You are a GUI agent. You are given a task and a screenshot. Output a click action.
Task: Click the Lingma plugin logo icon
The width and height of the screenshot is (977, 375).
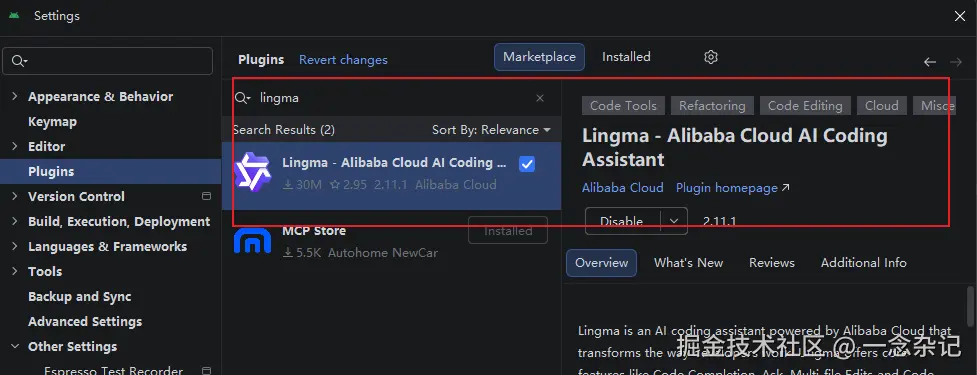point(252,173)
